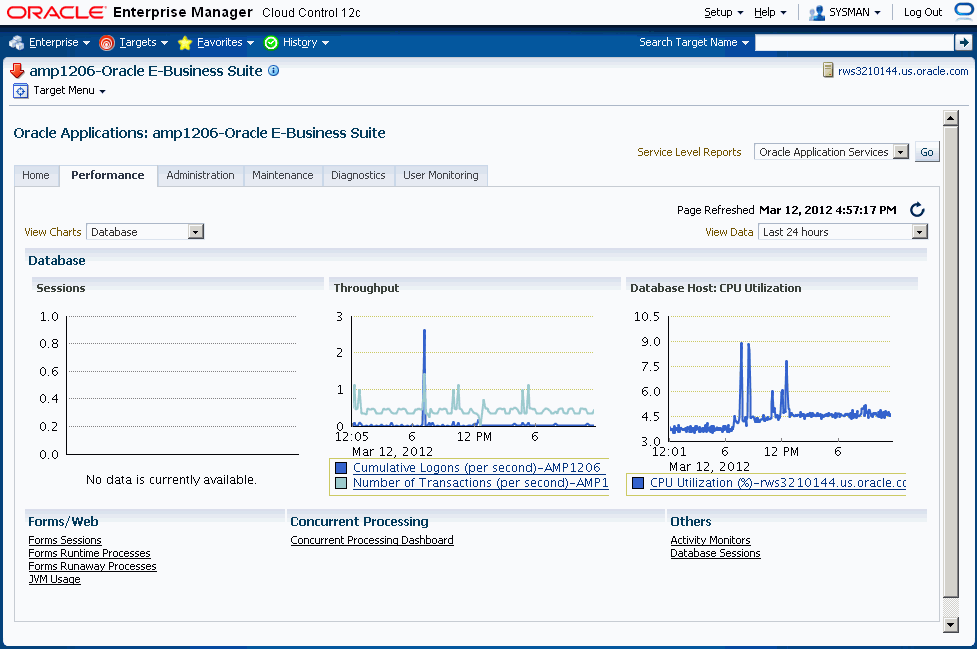
Task: Open the View Data Last 24 hours dropdown
Action: pos(843,232)
